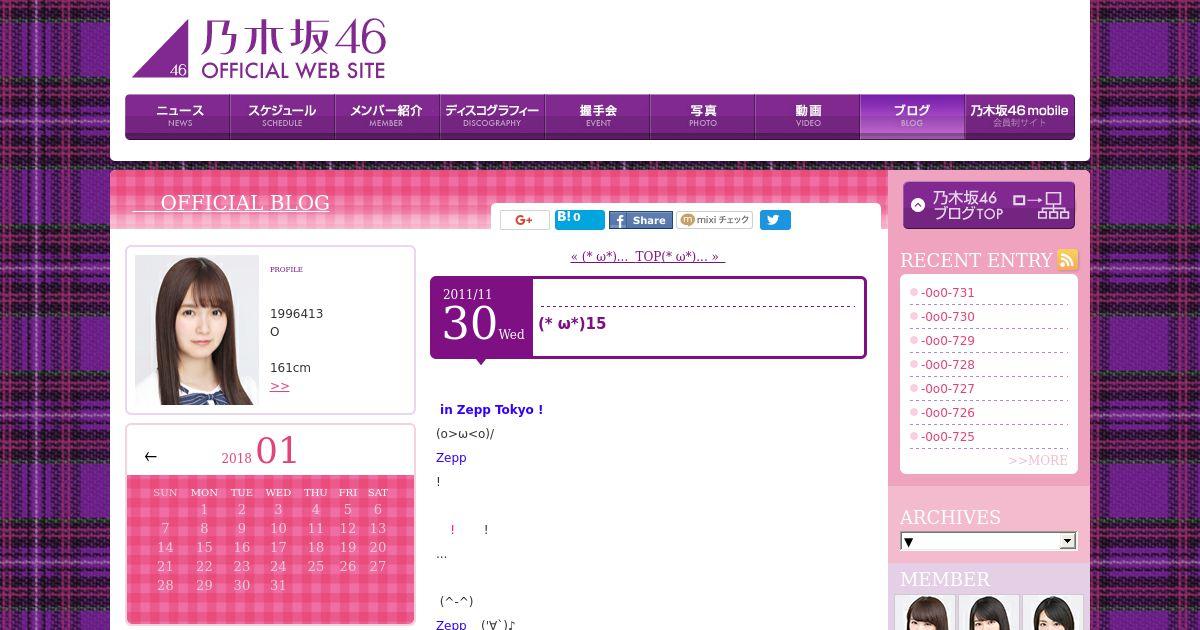The height and width of the screenshot is (630, 1200).
Task: Open recent entry -0o0-731
Action: [948, 293]
